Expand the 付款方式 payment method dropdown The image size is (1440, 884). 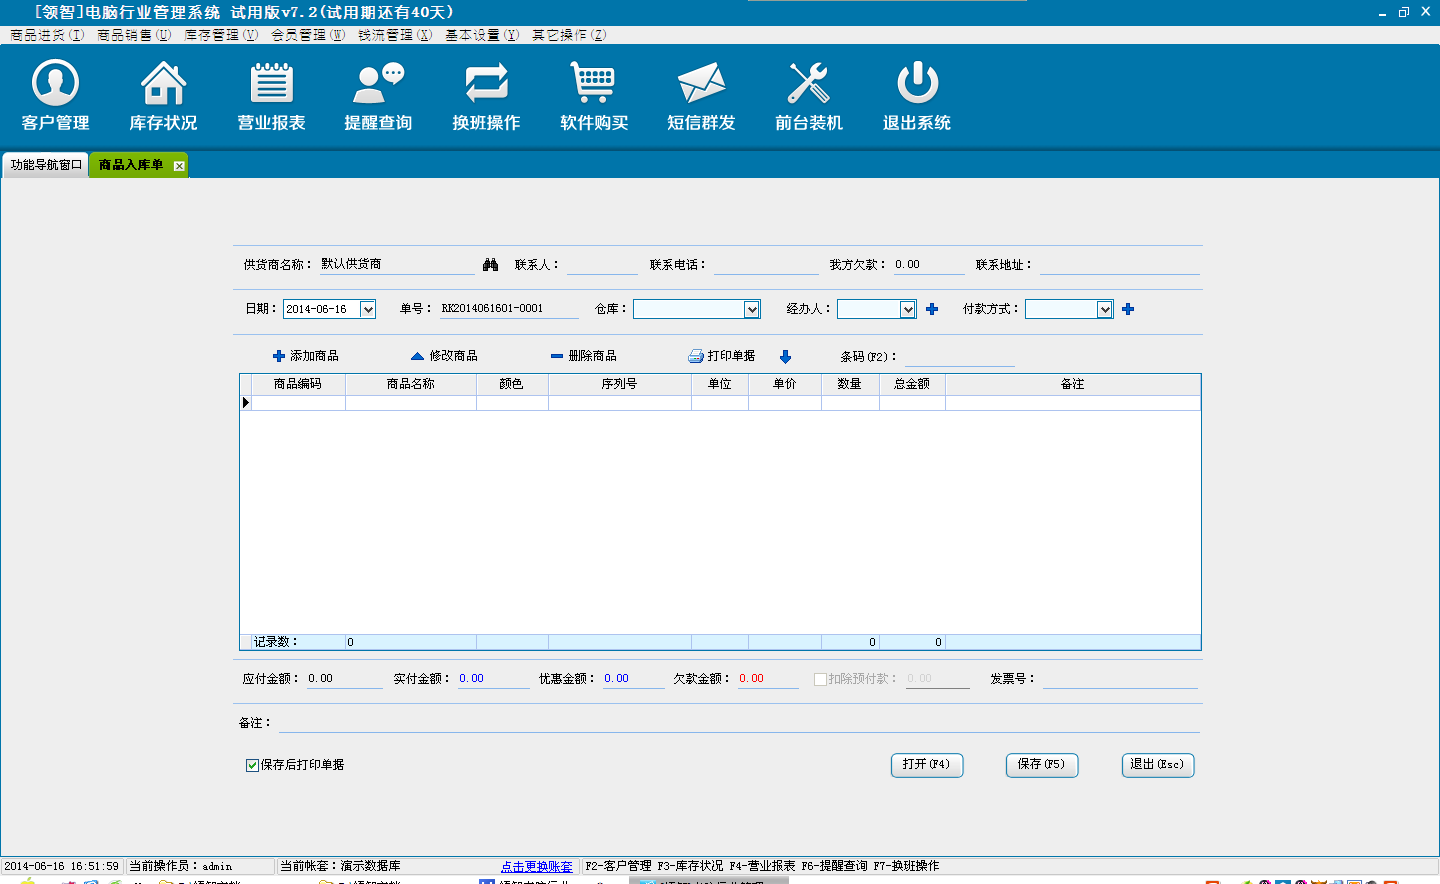[1105, 310]
